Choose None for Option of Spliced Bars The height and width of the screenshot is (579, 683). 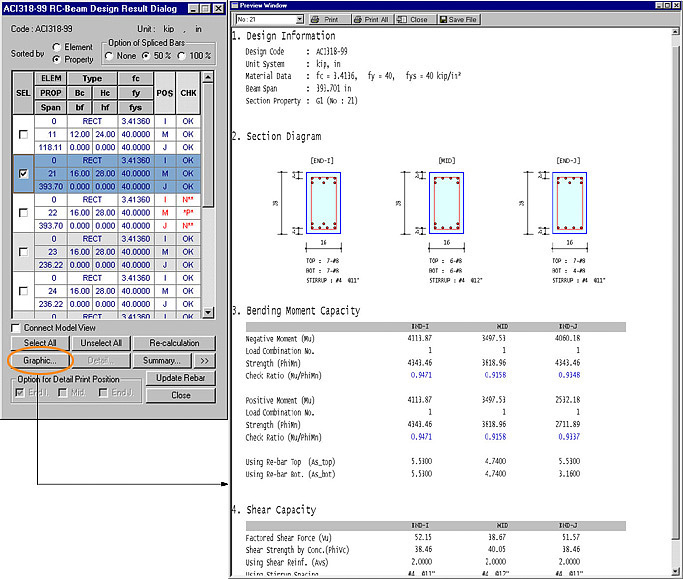point(109,56)
